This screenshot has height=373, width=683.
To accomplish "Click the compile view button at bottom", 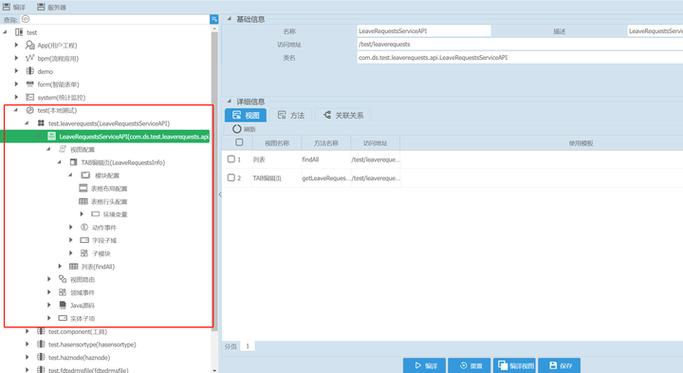I will click(515, 365).
